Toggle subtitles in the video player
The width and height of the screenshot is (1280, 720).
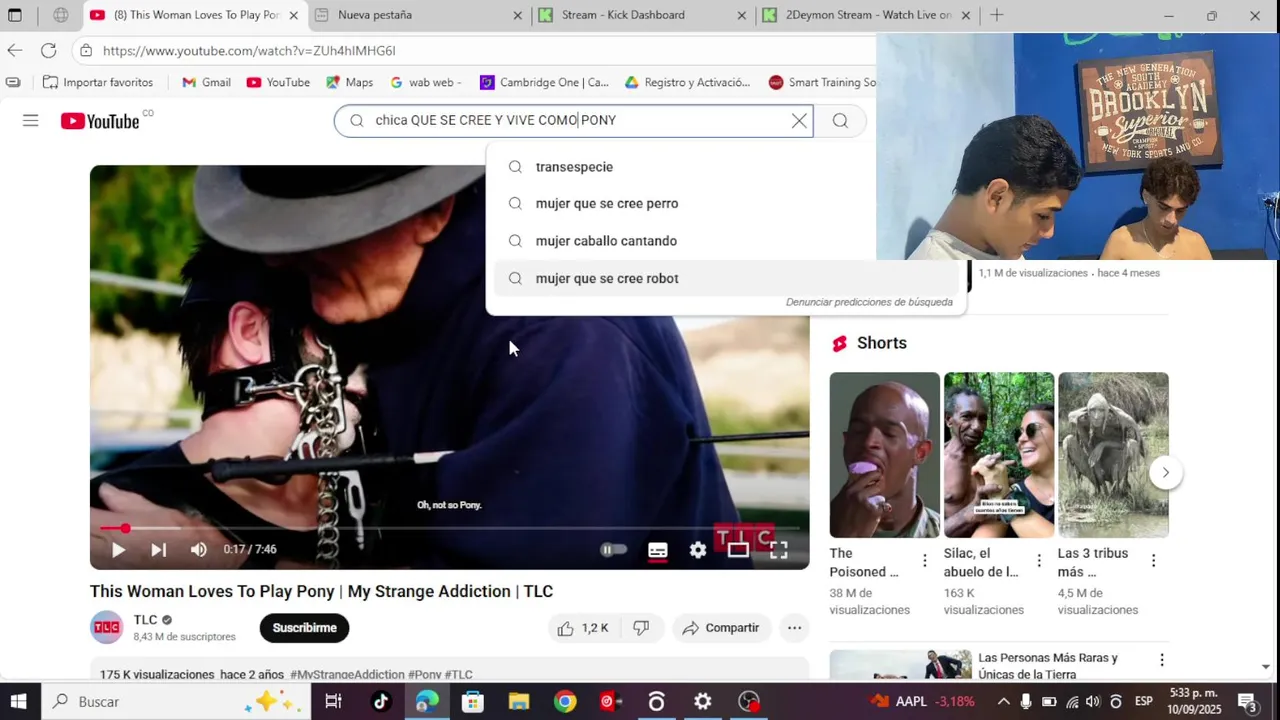tap(658, 549)
